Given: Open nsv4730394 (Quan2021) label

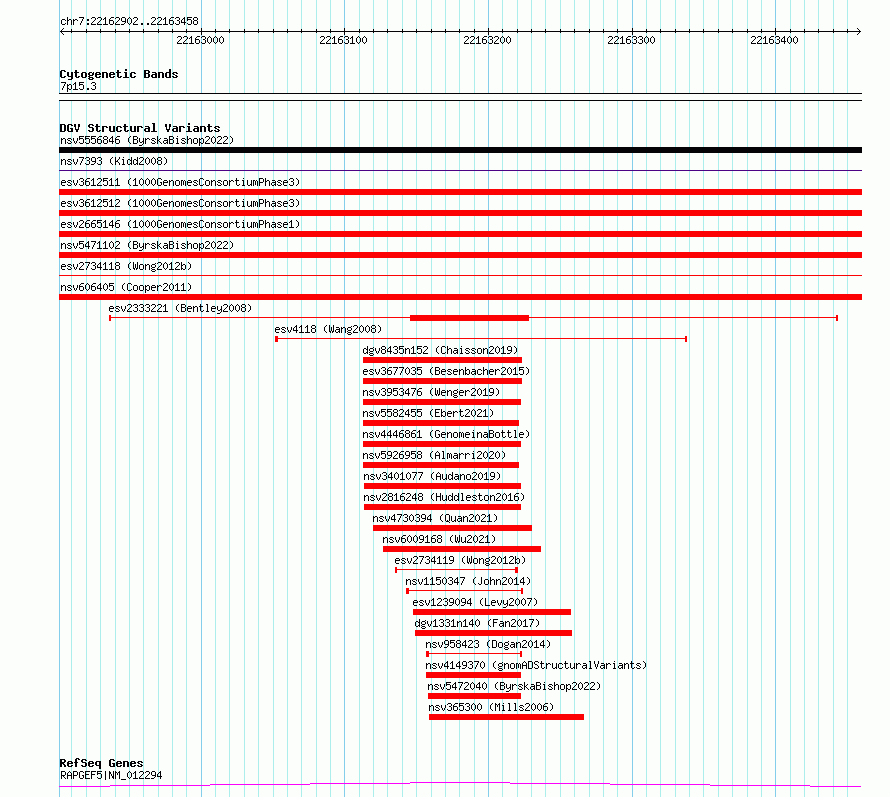Looking at the screenshot, I should 435,518.
